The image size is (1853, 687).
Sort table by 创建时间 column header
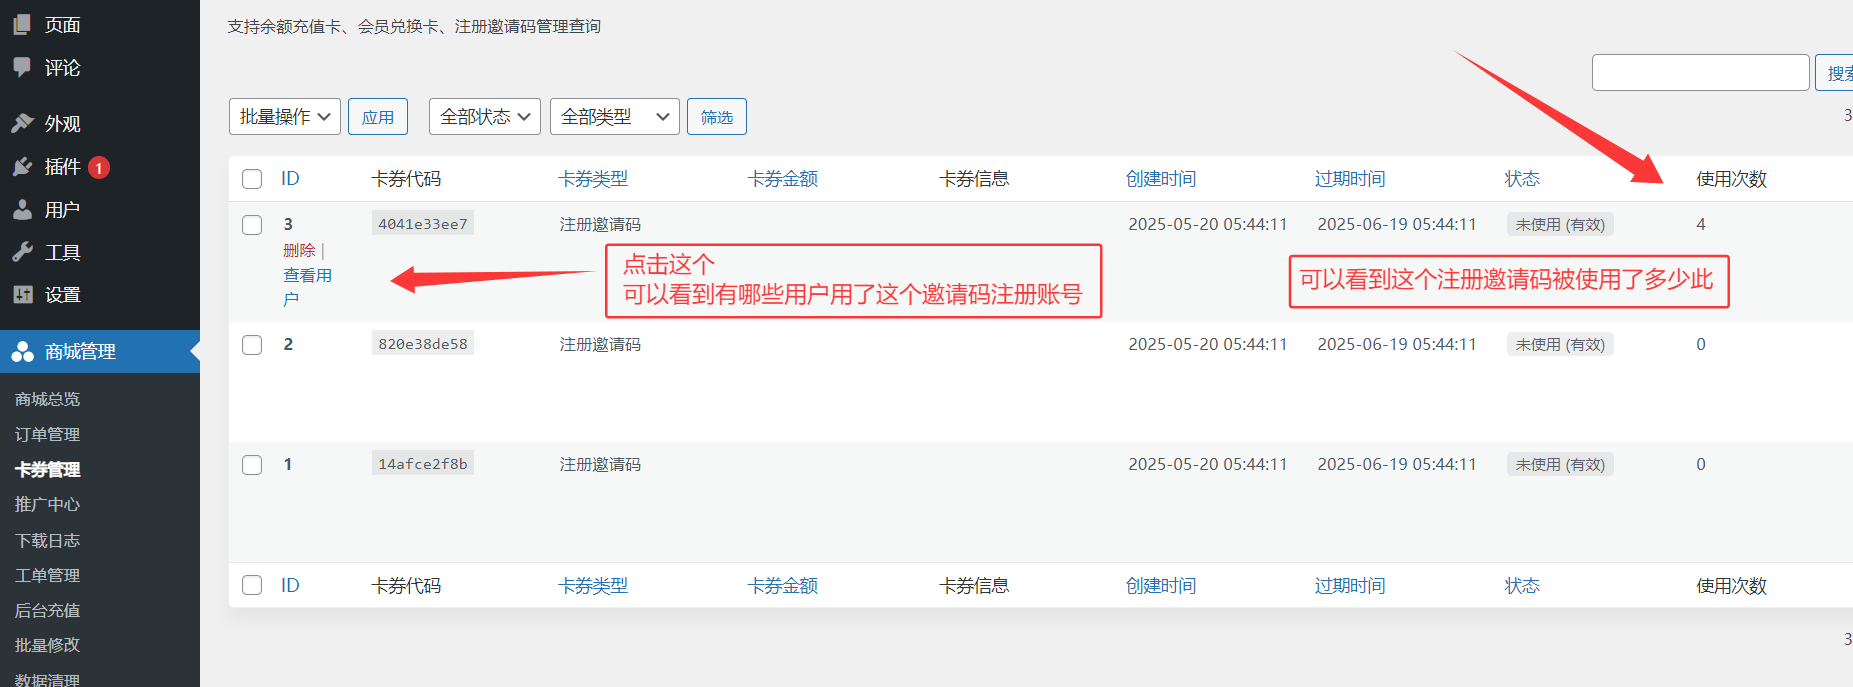pyautogui.click(x=1160, y=179)
